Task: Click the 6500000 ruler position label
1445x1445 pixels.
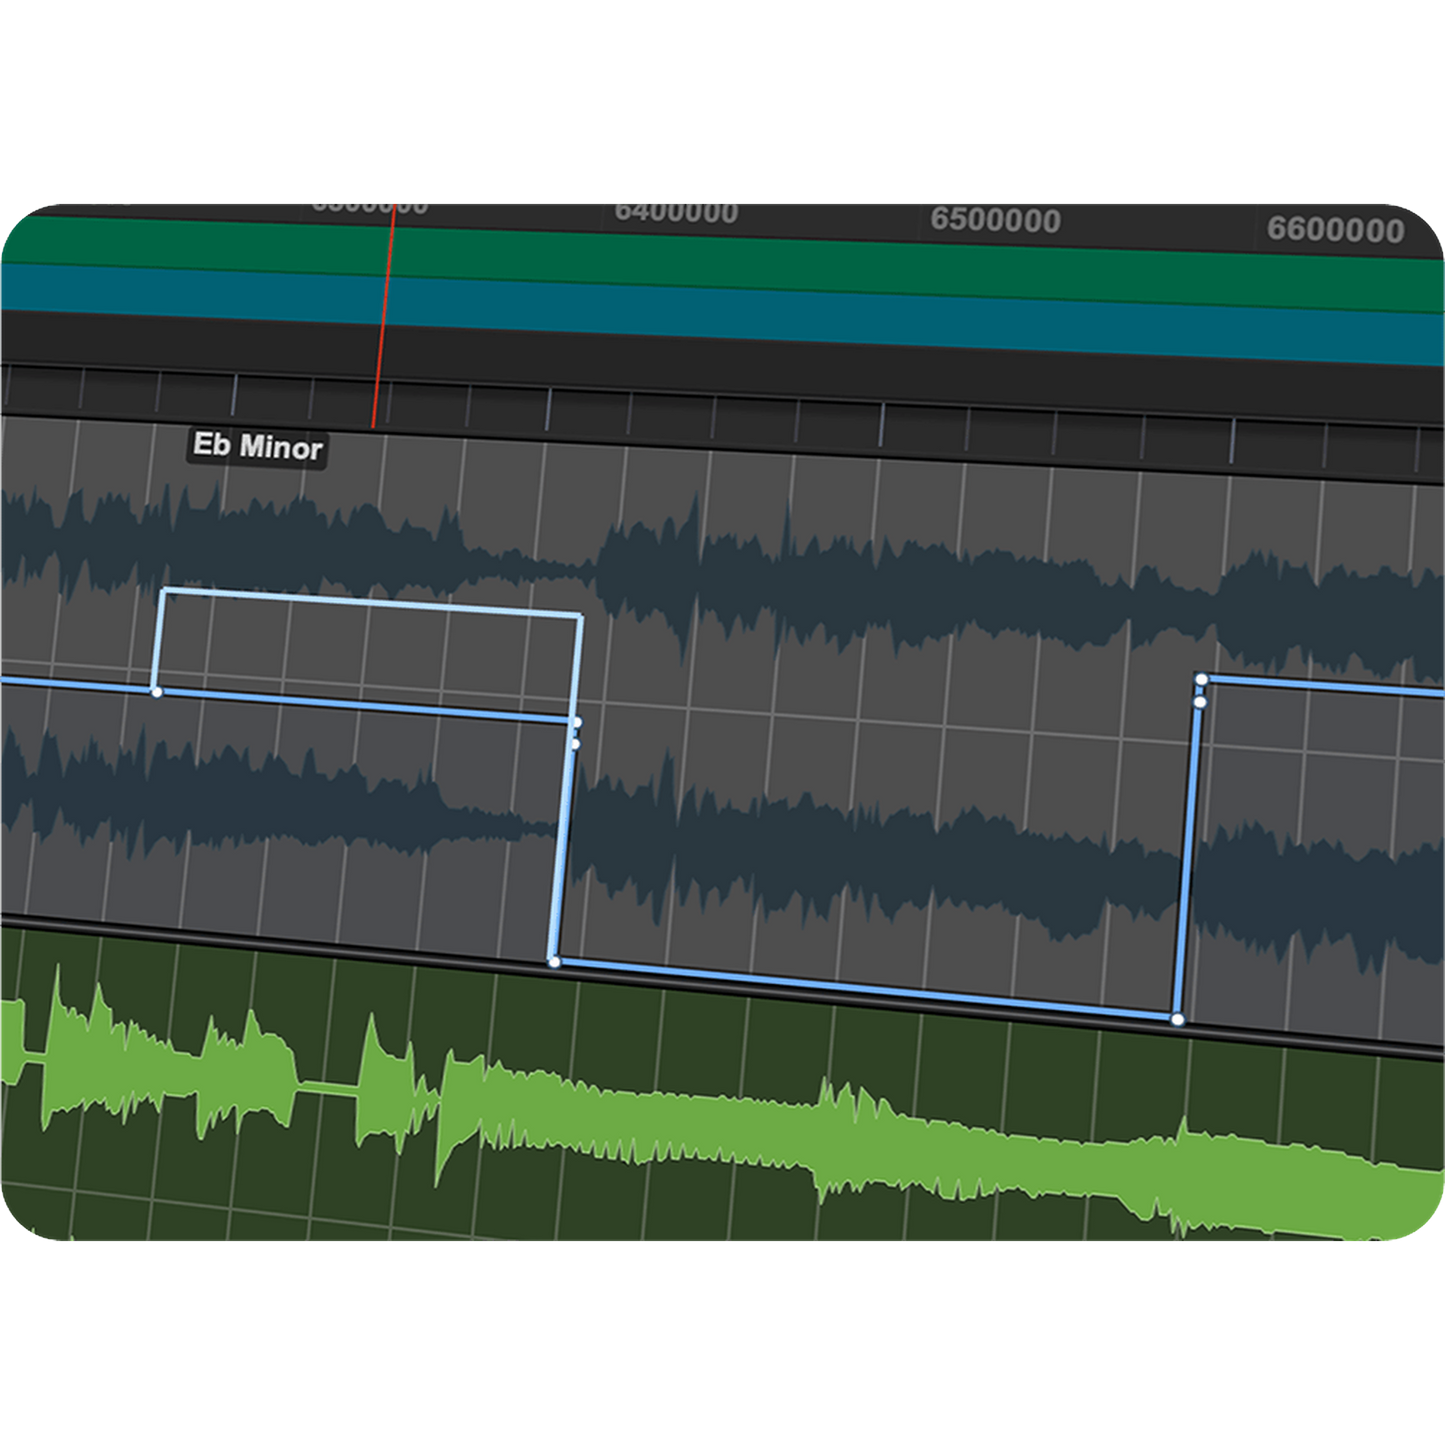Action: [x=995, y=220]
